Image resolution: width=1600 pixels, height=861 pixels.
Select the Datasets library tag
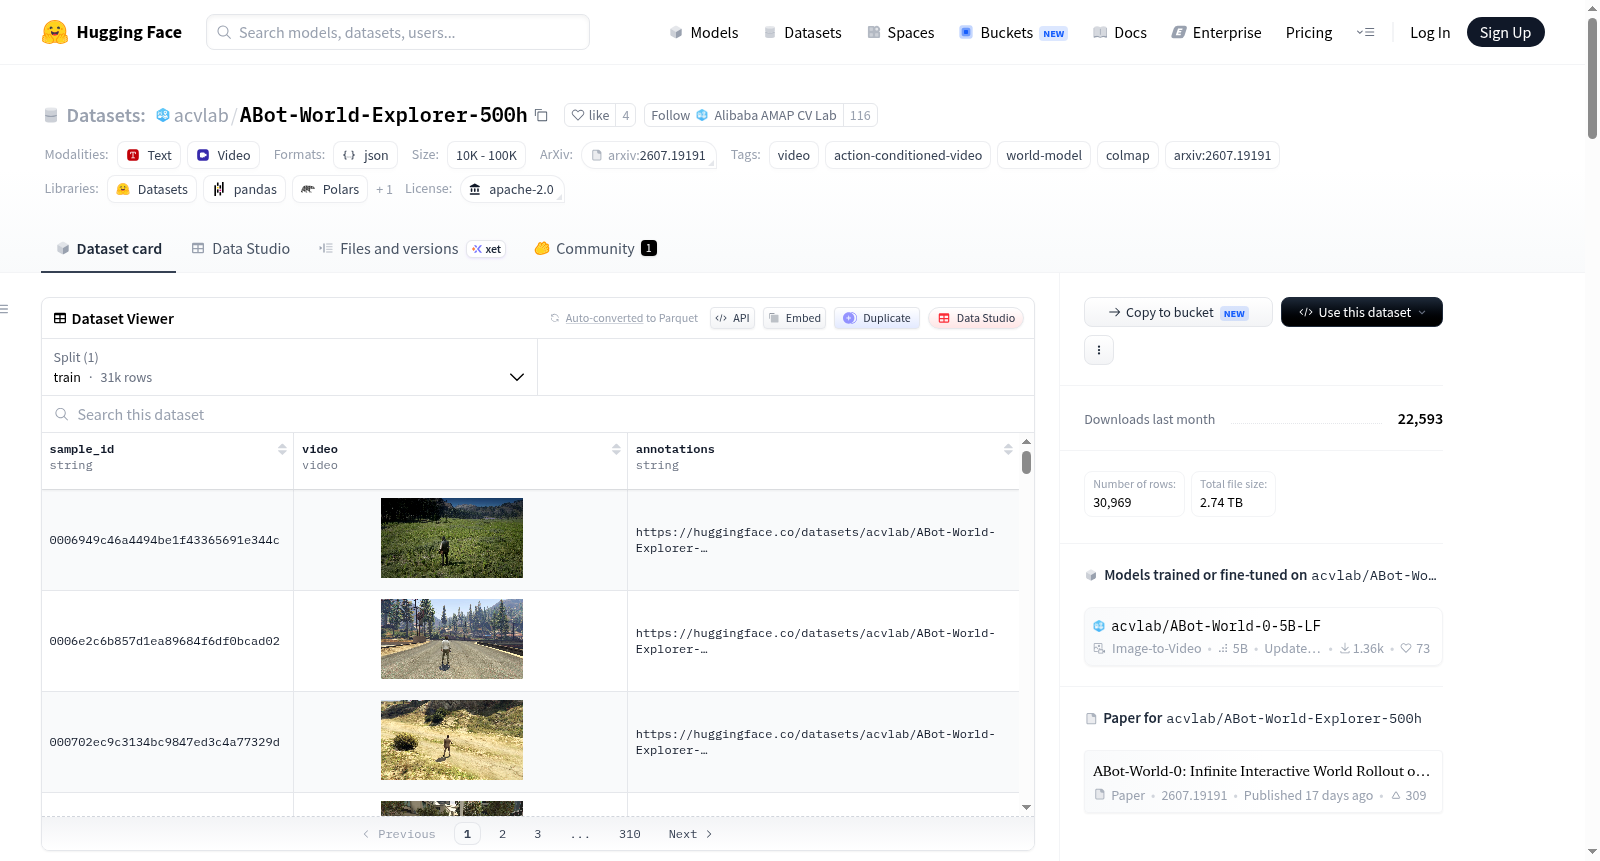(152, 189)
